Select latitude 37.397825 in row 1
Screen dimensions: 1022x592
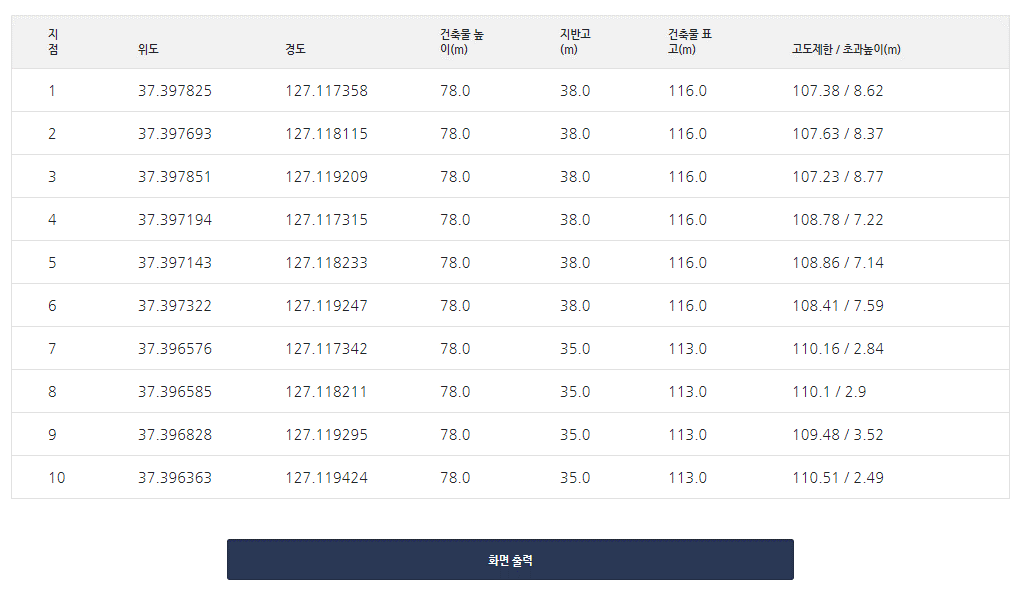[175, 91]
